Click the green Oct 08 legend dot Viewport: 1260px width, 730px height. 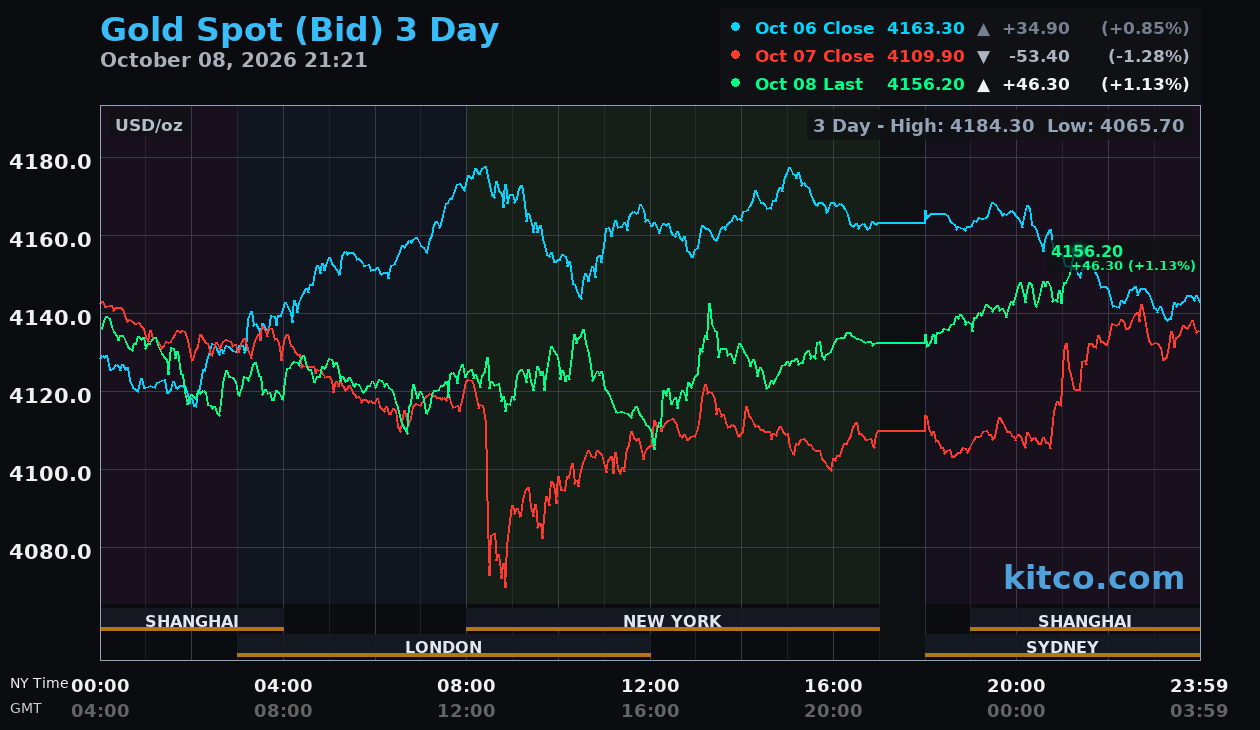[x=736, y=83]
